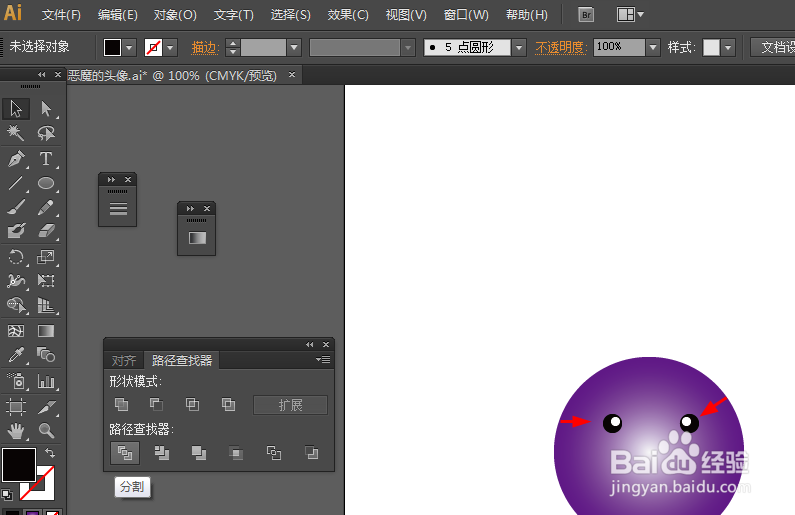Open the opacity 100% dropdown
The image size is (795, 515).
click(653, 48)
